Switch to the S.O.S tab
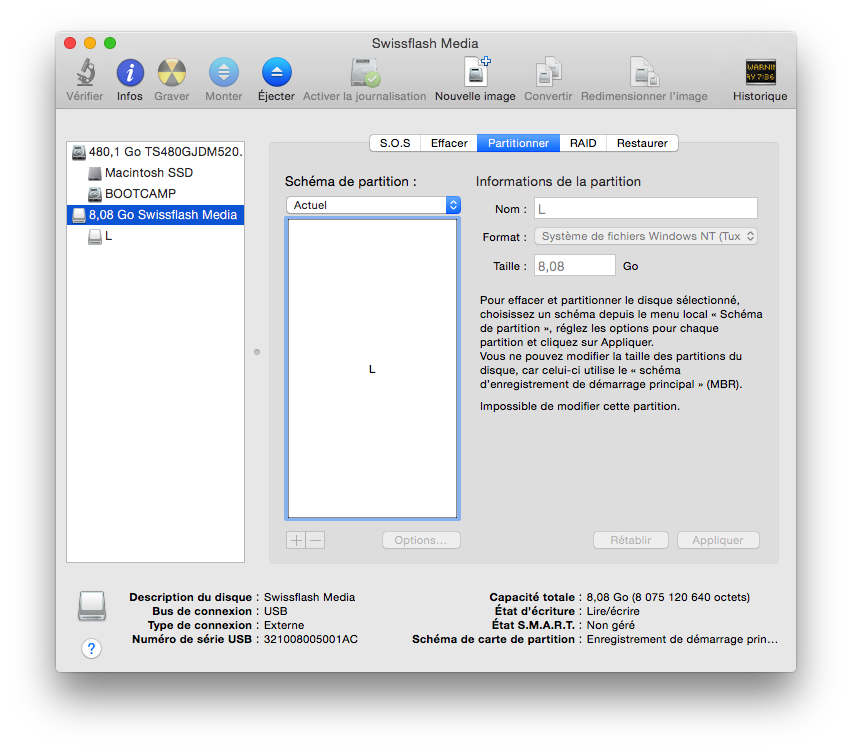 [x=395, y=143]
